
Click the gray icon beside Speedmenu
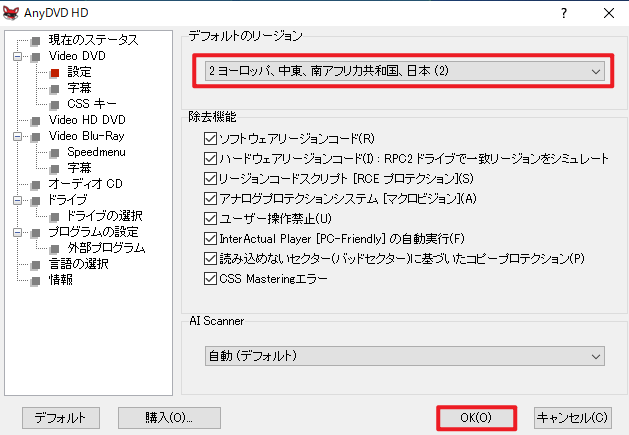point(55,153)
